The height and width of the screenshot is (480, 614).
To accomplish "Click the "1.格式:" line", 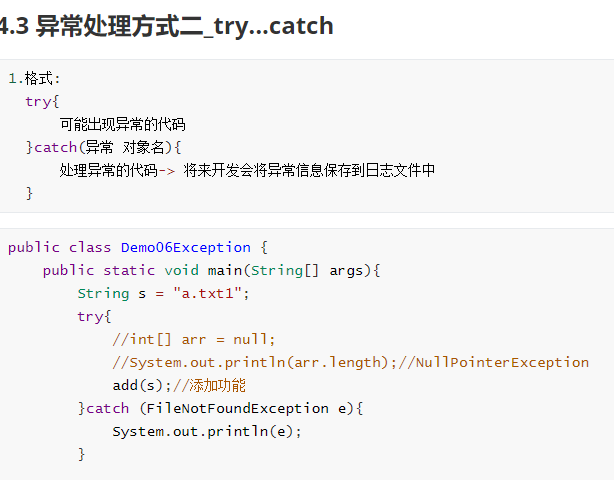I will [x=34, y=78].
